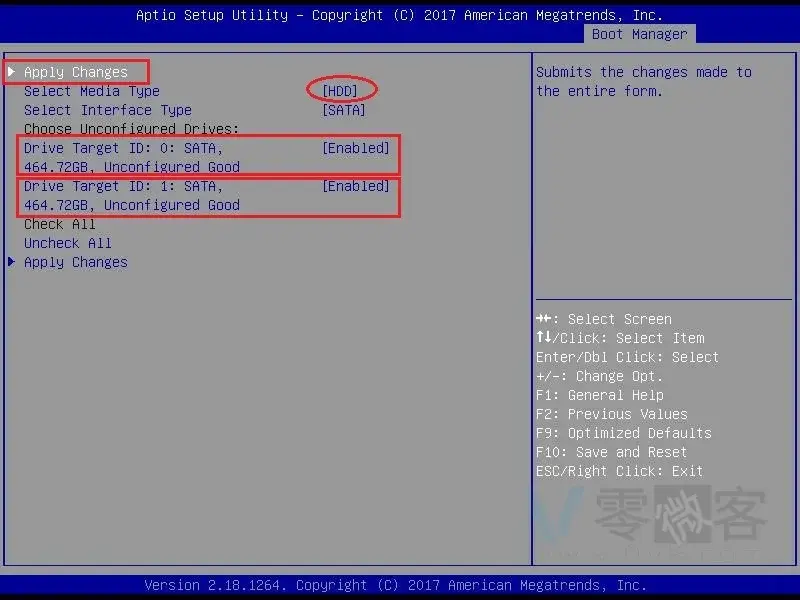Click the up-down arrows Select Item hint
This screenshot has height=600, width=800.
pos(543,338)
